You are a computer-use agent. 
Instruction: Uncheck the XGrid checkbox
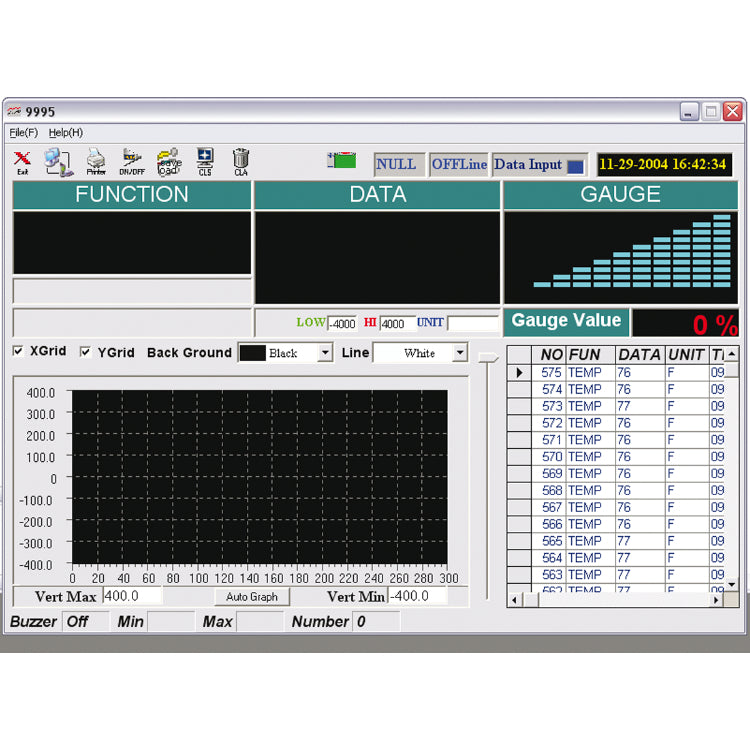(18, 352)
